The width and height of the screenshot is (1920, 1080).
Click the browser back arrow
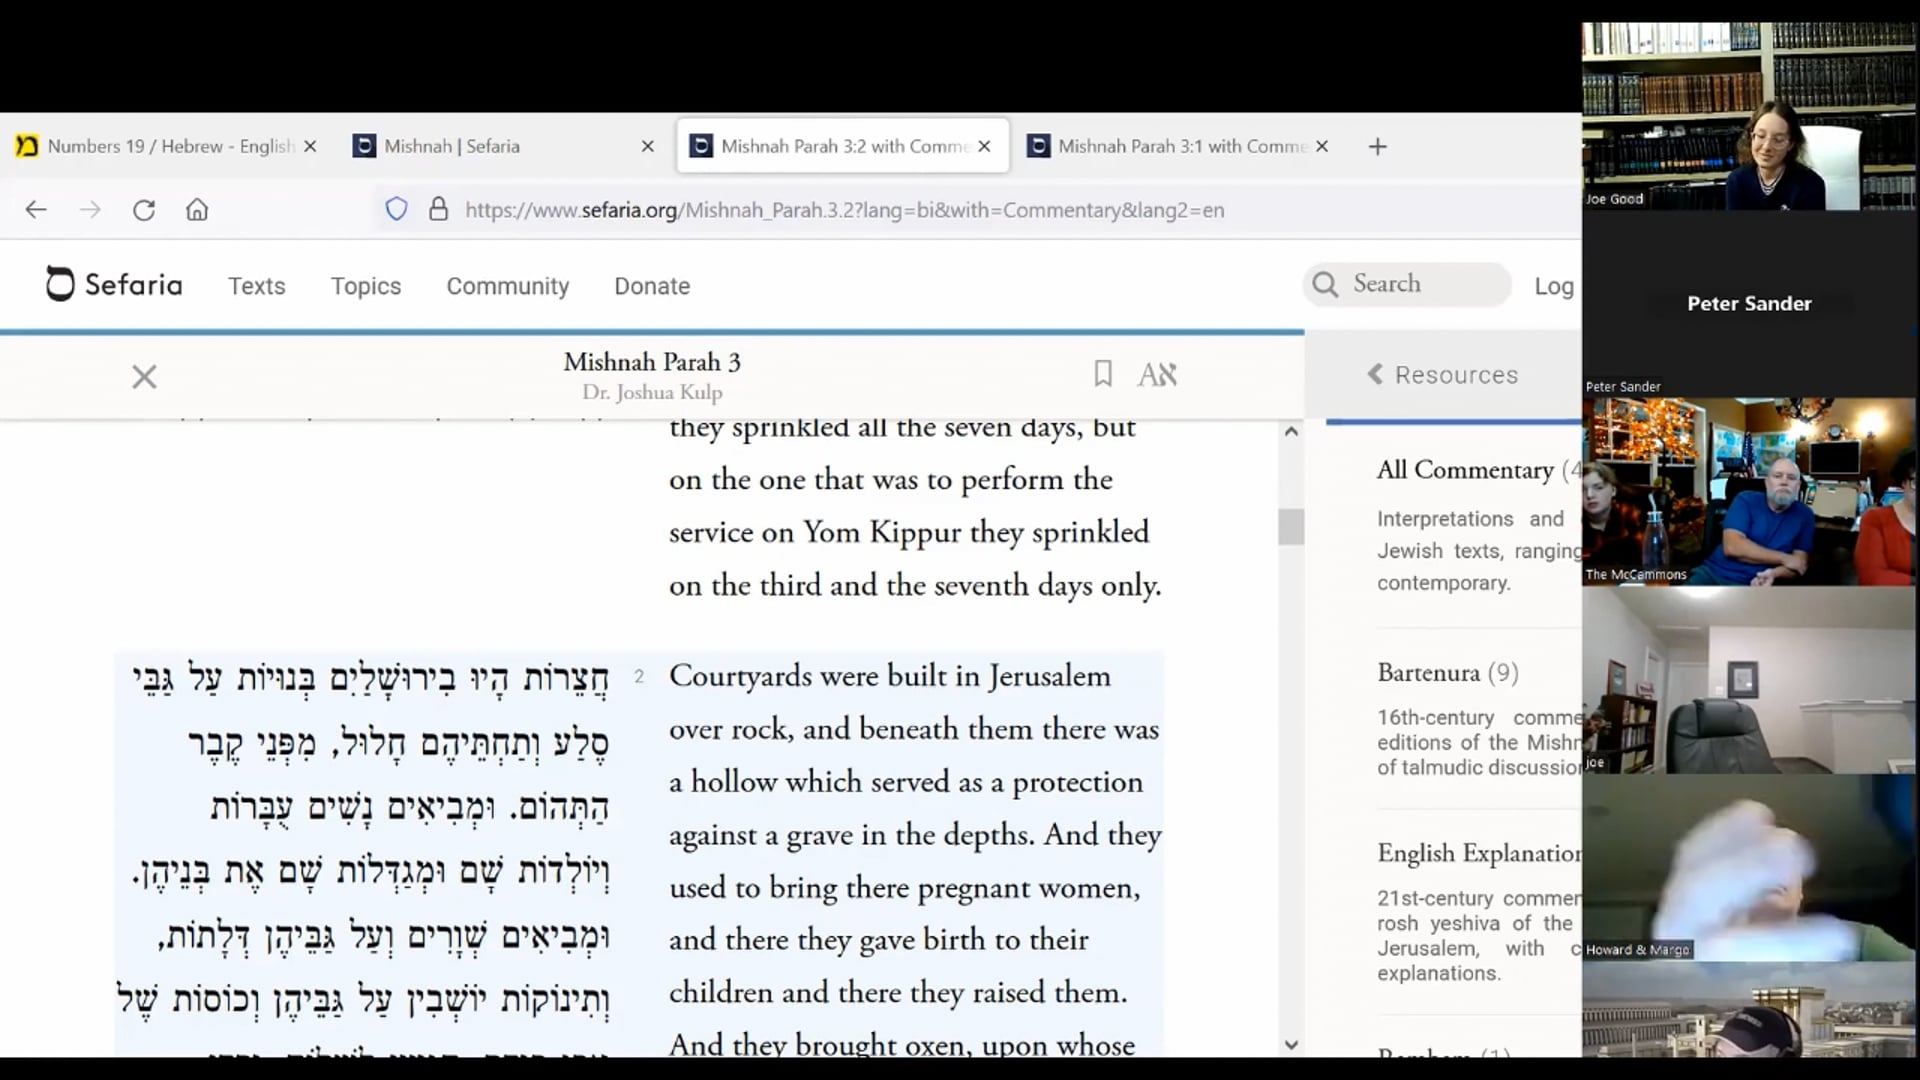point(36,210)
